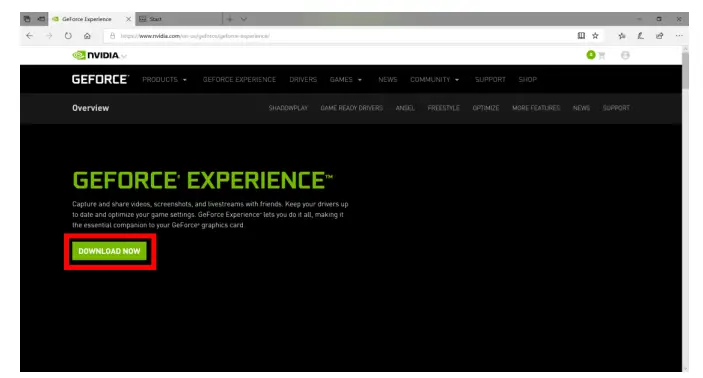This screenshot has height=378, width=703.
Task: Open browser settings and more menu
Action: point(679,35)
